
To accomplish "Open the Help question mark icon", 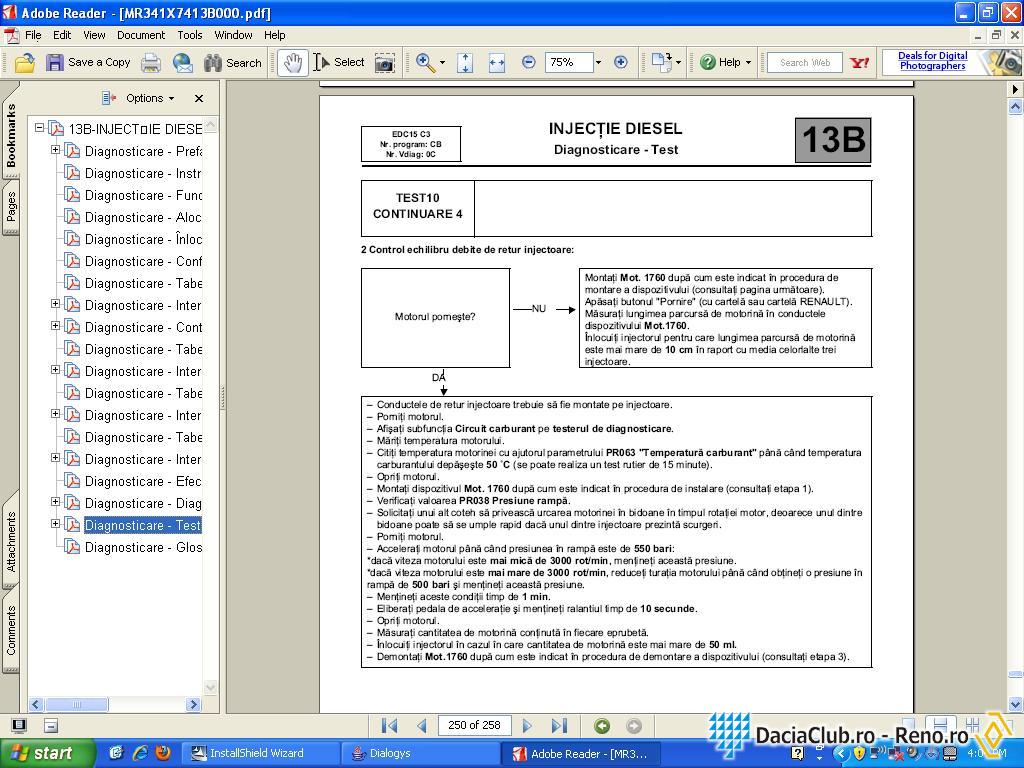I will [x=707, y=63].
